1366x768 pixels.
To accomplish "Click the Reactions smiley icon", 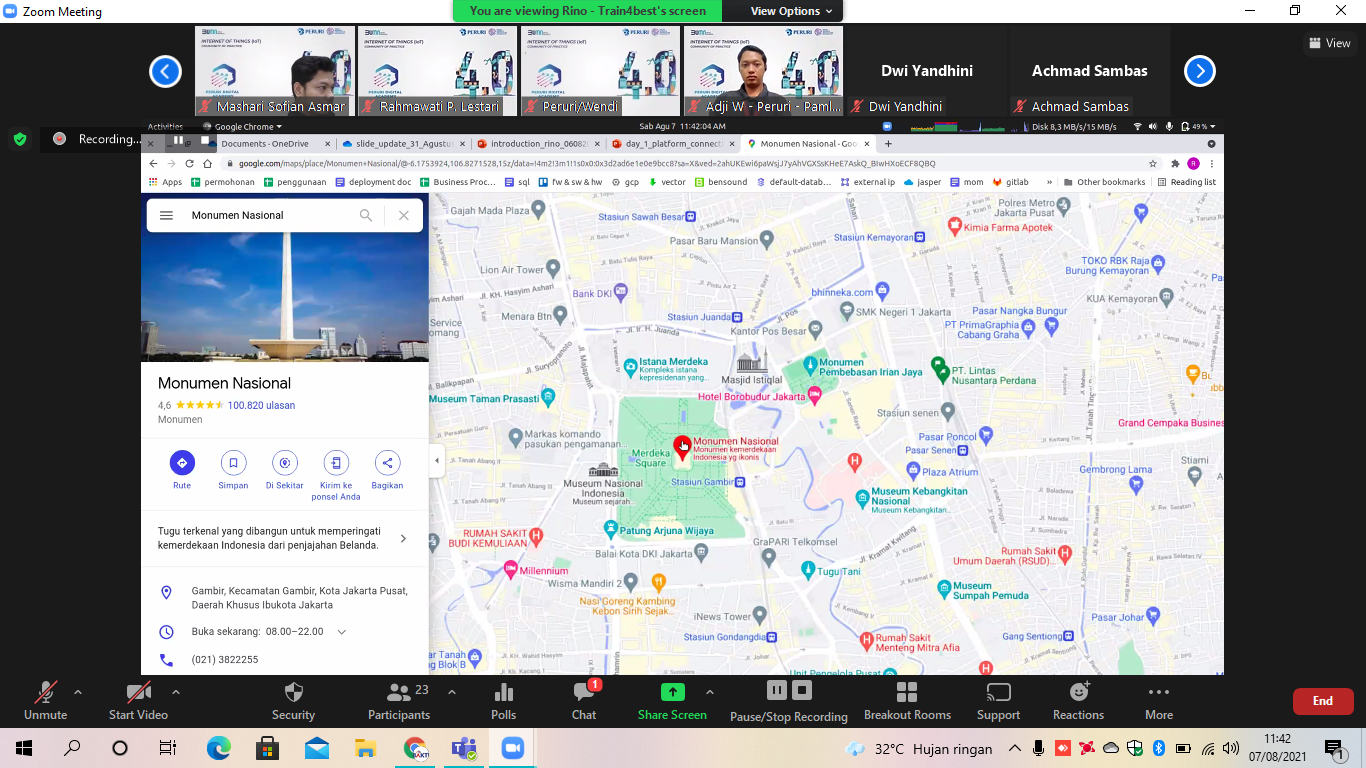I will pyautogui.click(x=1078, y=692).
